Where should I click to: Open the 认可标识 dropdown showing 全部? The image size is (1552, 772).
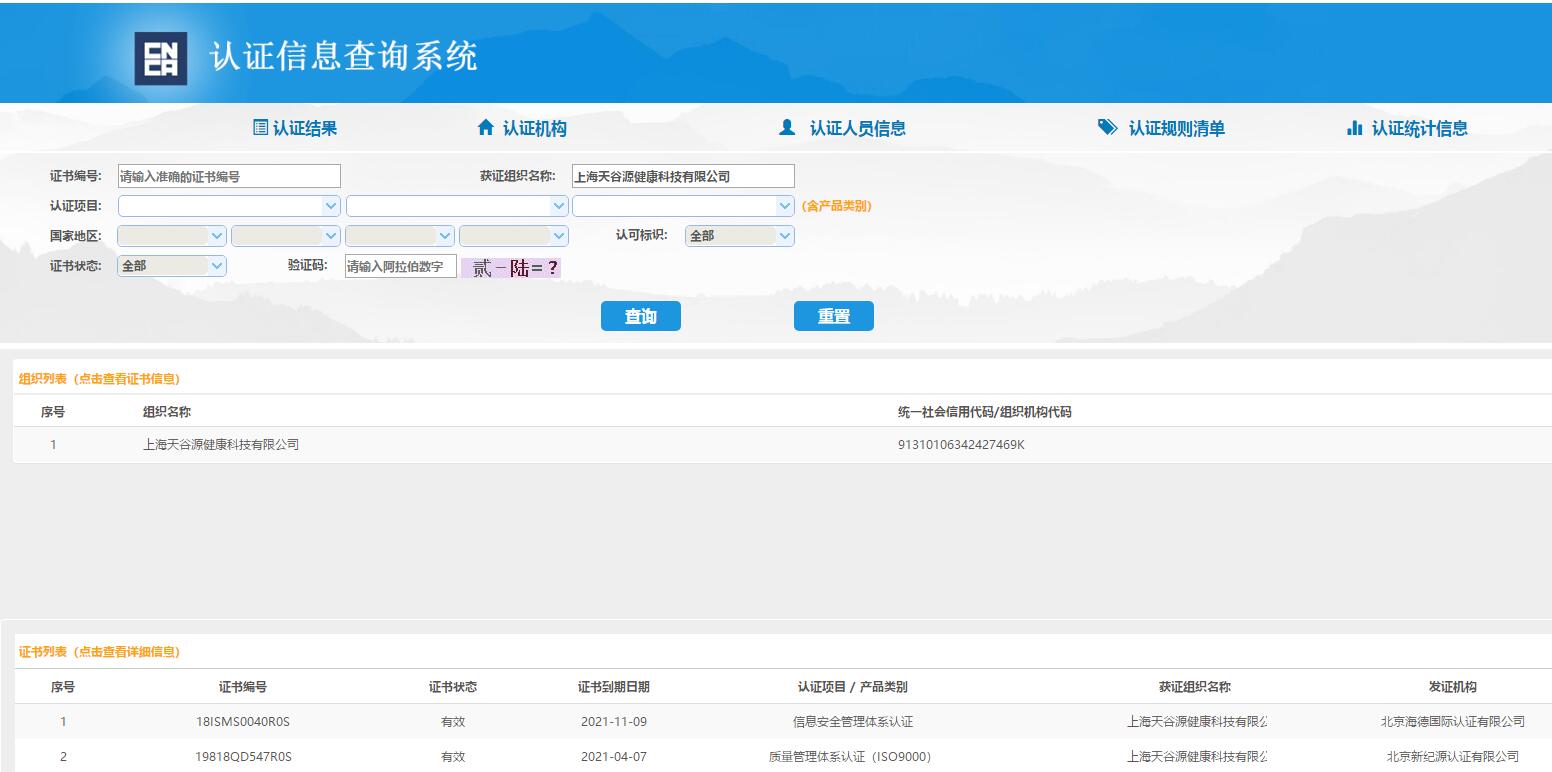click(739, 236)
